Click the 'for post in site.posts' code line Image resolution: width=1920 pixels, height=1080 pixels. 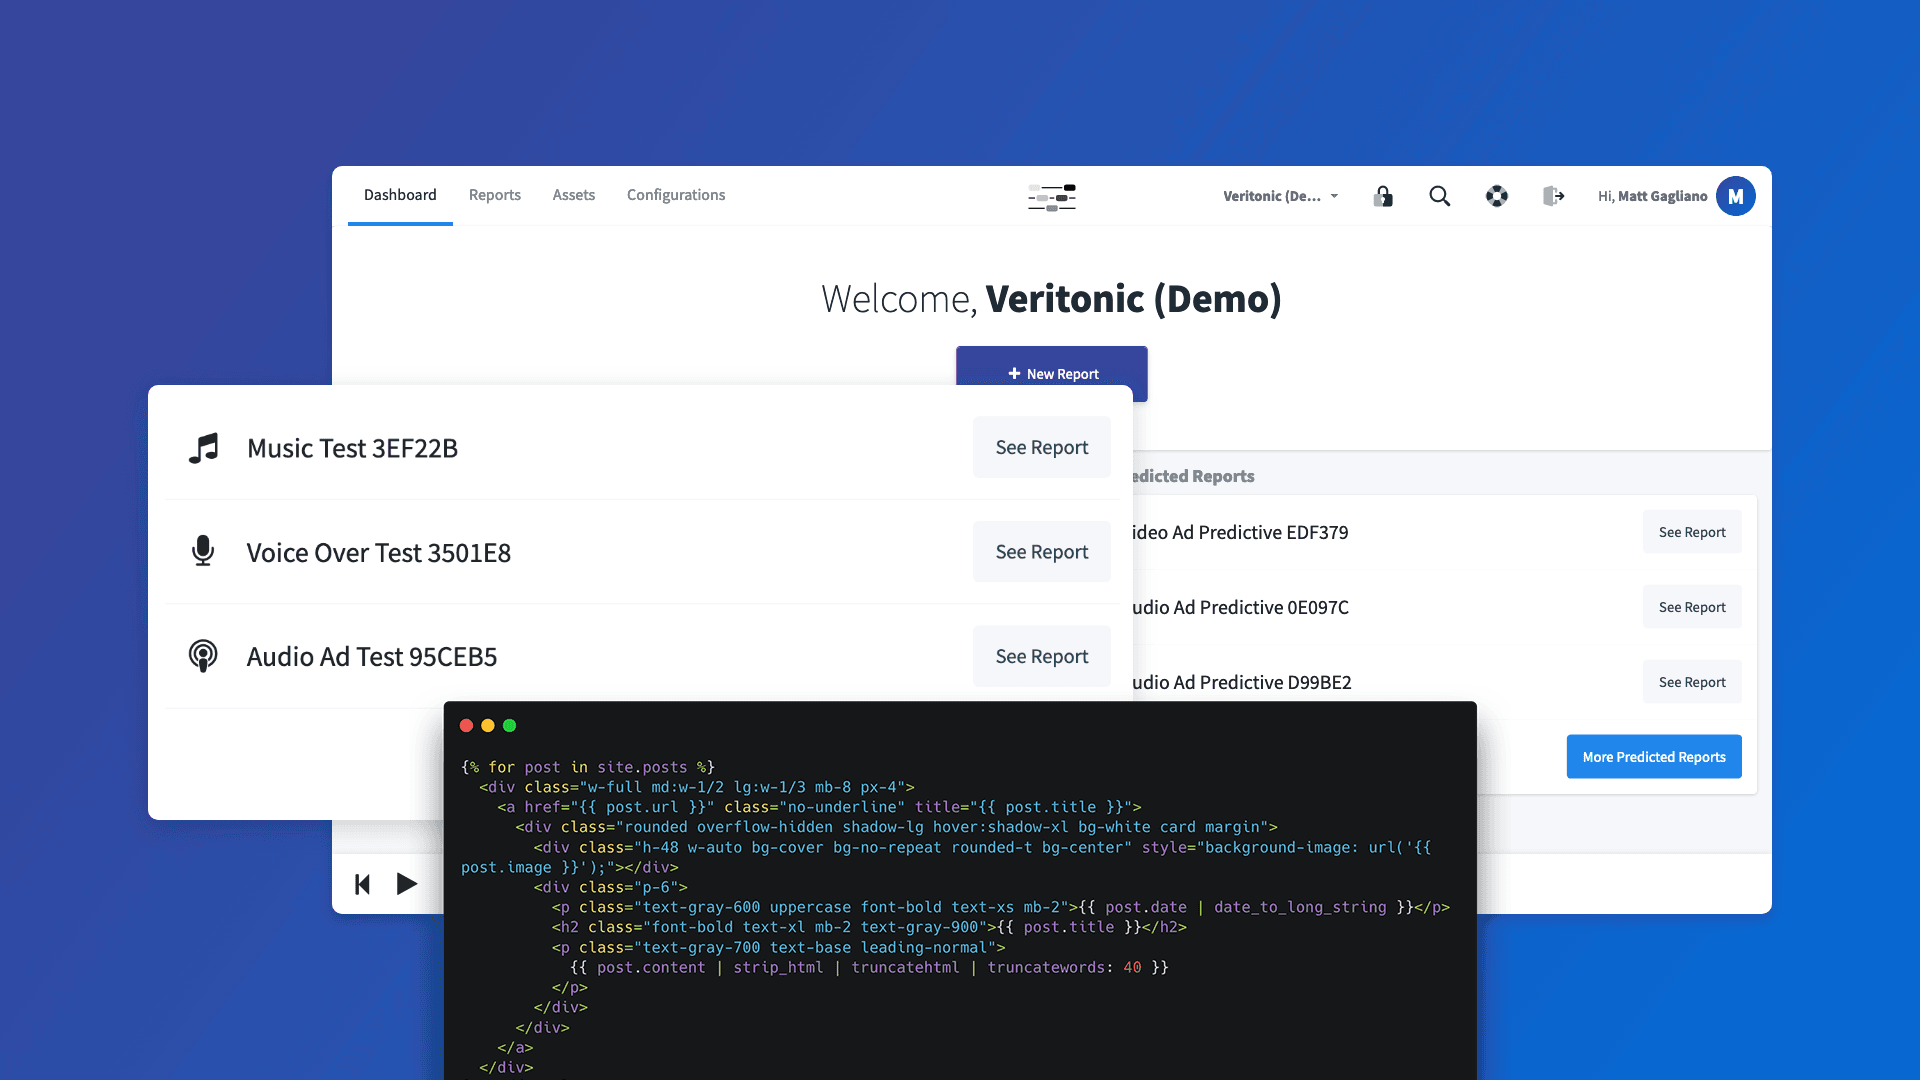588,767
